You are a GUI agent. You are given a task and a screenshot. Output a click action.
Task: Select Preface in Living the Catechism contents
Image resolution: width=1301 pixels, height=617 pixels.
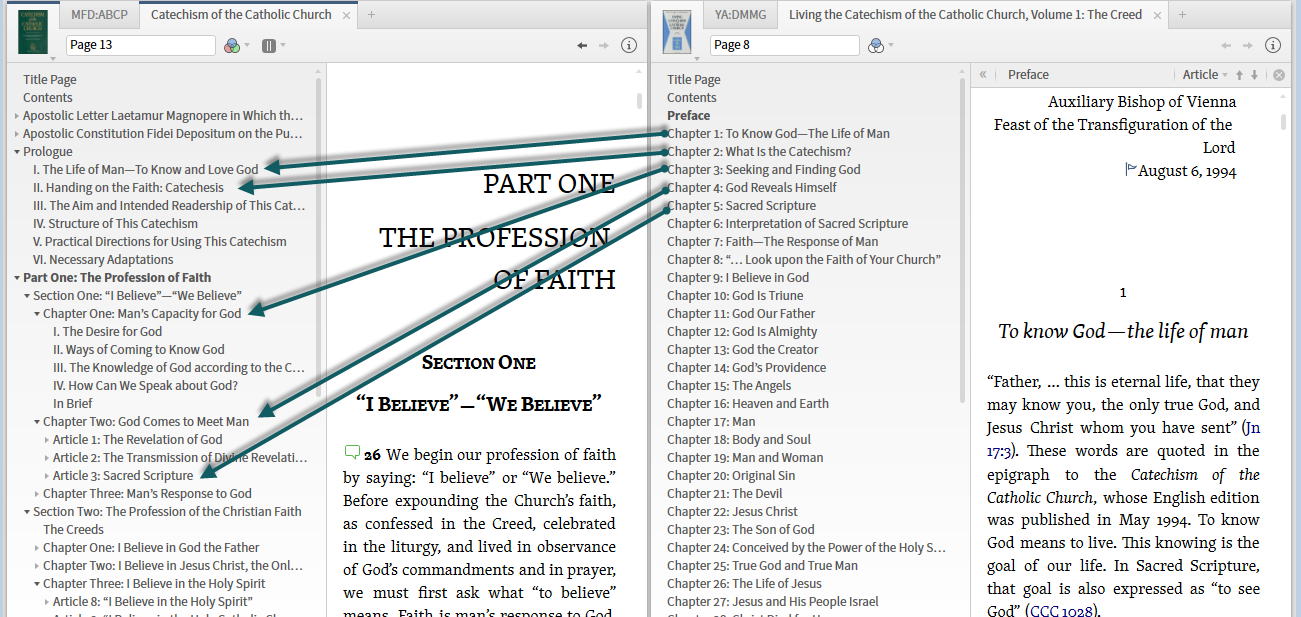tap(689, 116)
